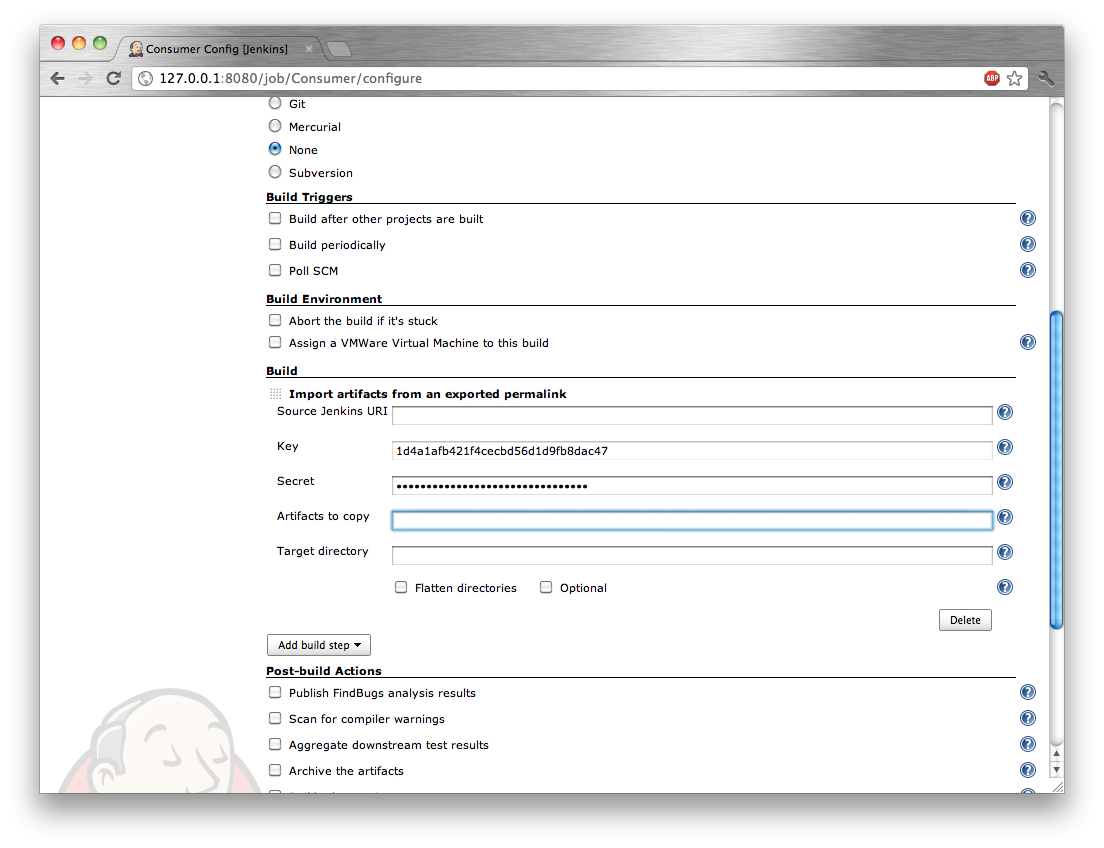Click the Source Jenkins URI input field
1104x848 pixels.
(692, 416)
